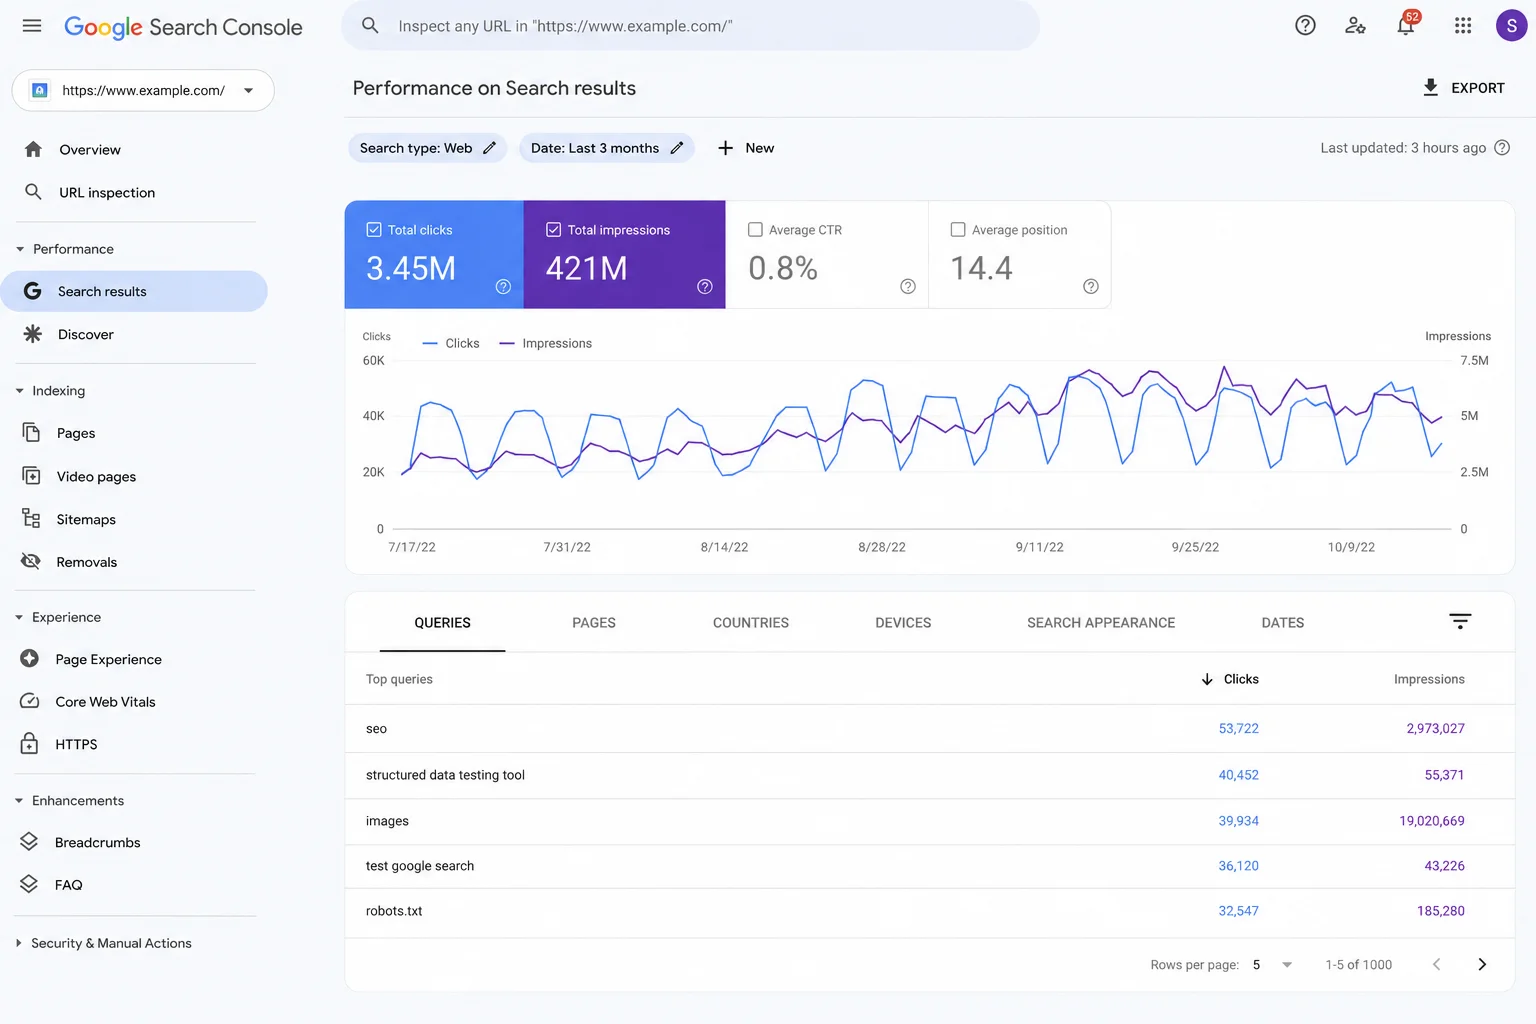Toggle Total impressions checkbox

click(553, 230)
